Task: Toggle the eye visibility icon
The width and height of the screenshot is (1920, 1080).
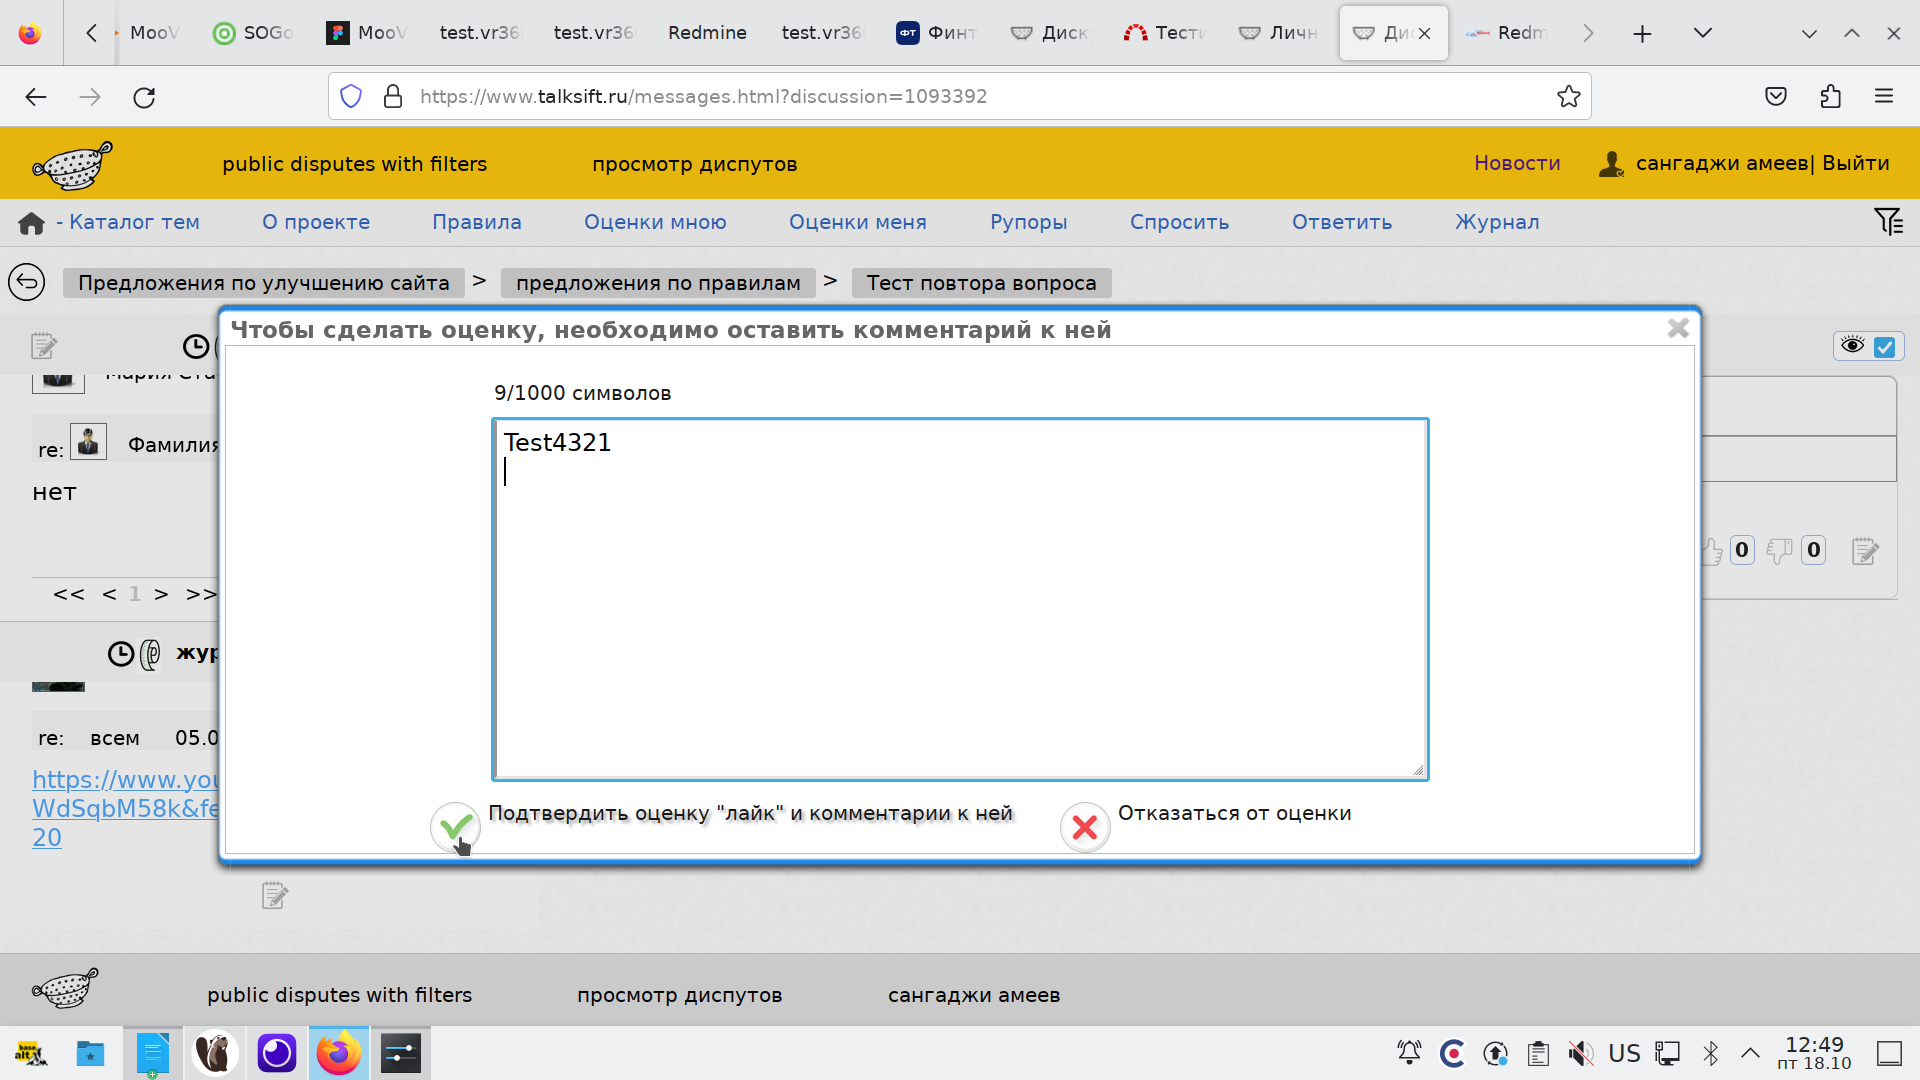Action: click(1852, 346)
